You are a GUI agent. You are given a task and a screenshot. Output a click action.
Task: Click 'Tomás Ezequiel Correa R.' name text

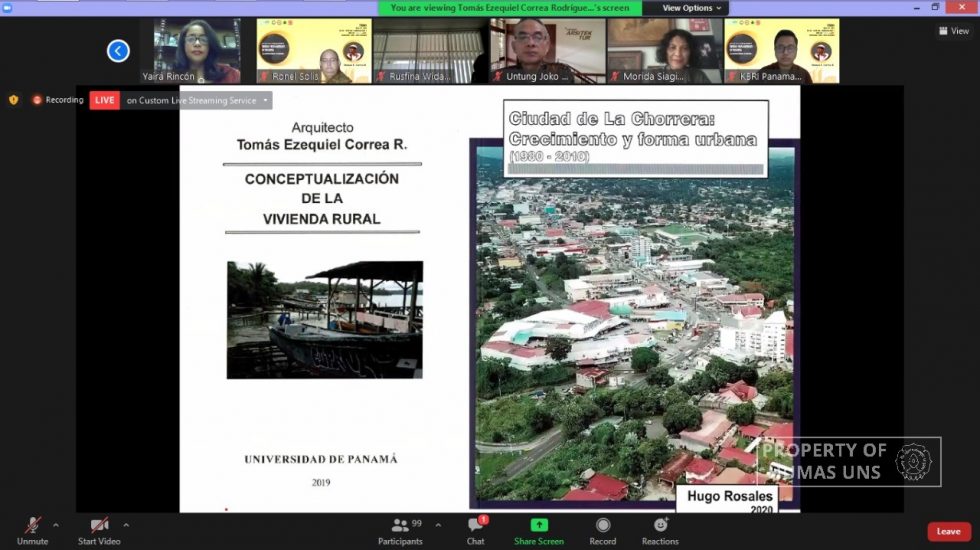click(322, 144)
